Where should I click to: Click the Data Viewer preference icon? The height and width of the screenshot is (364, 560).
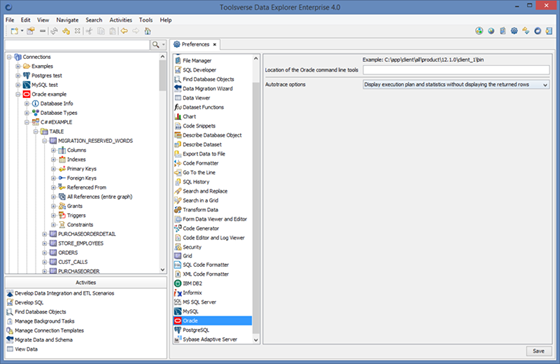click(178, 98)
